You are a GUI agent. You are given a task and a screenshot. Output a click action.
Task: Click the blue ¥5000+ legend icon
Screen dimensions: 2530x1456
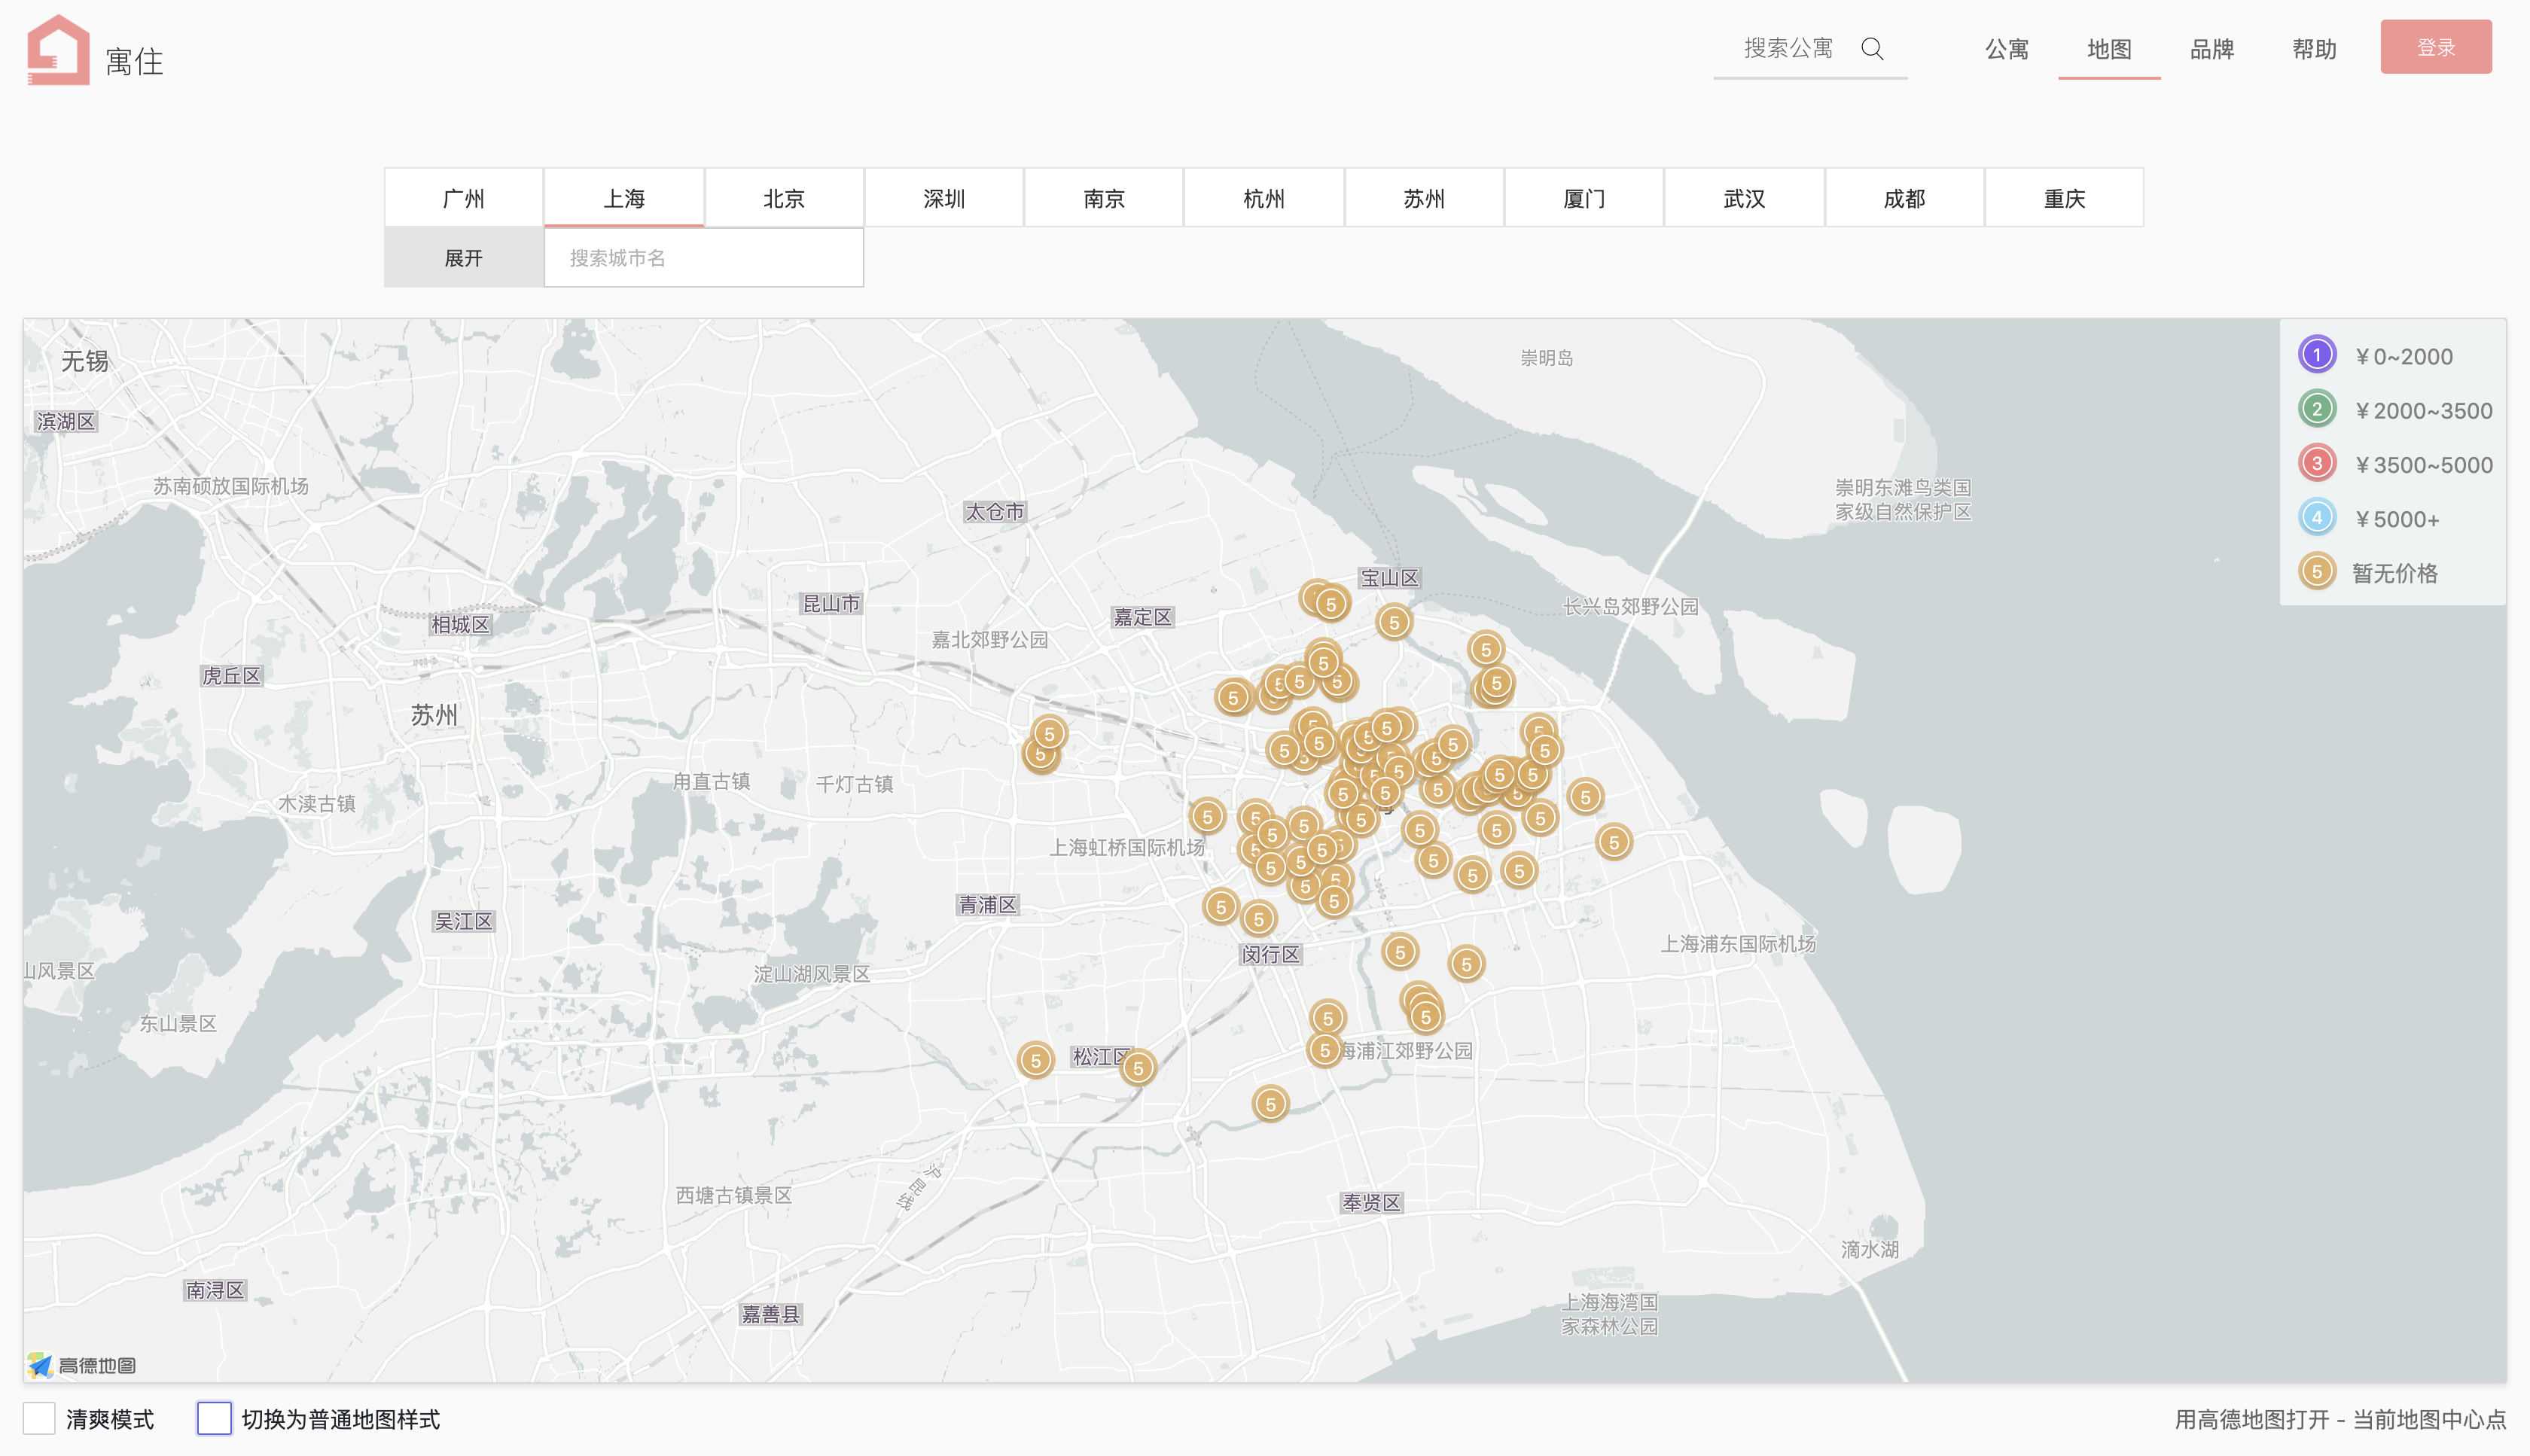click(2316, 518)
